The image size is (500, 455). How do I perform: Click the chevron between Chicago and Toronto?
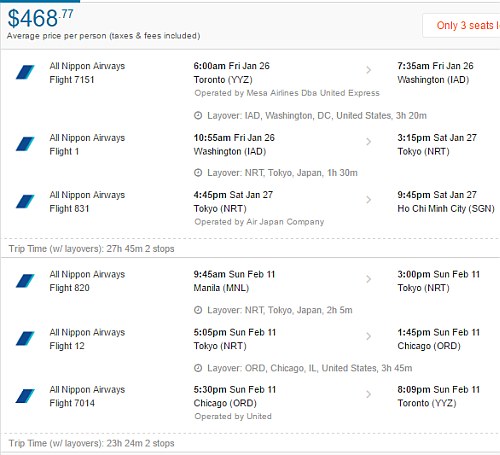pyautogui.click(x=368, y=394)
